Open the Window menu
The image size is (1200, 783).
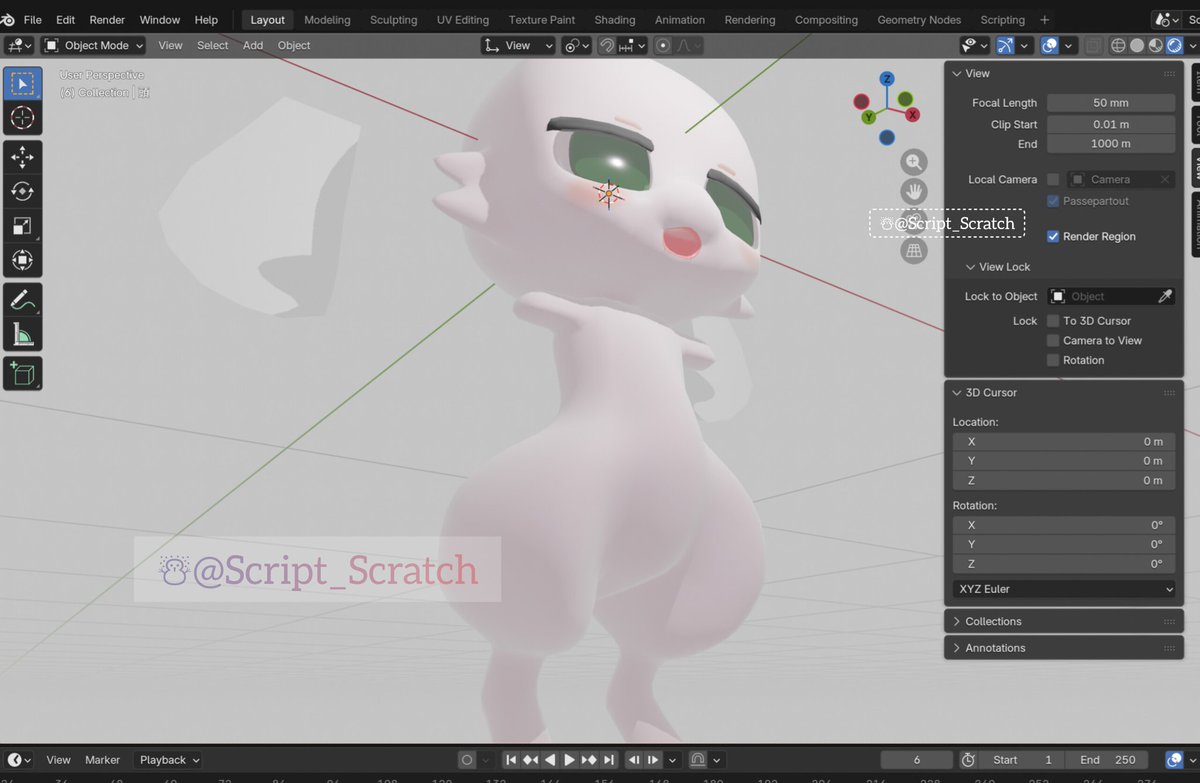tap(159, 19)
